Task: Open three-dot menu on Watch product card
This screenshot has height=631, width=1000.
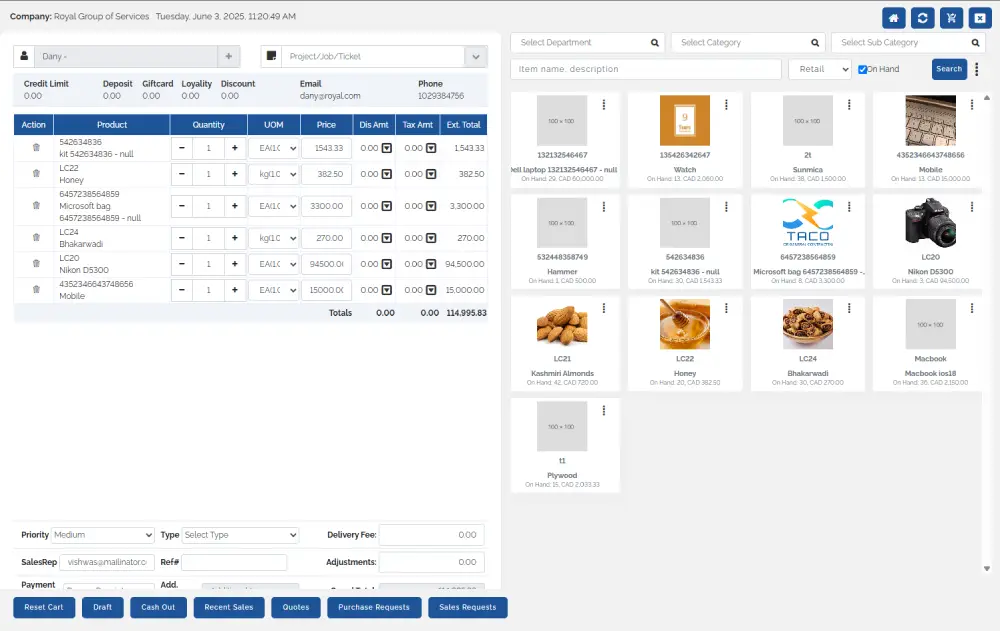Action: click(726, 105)
